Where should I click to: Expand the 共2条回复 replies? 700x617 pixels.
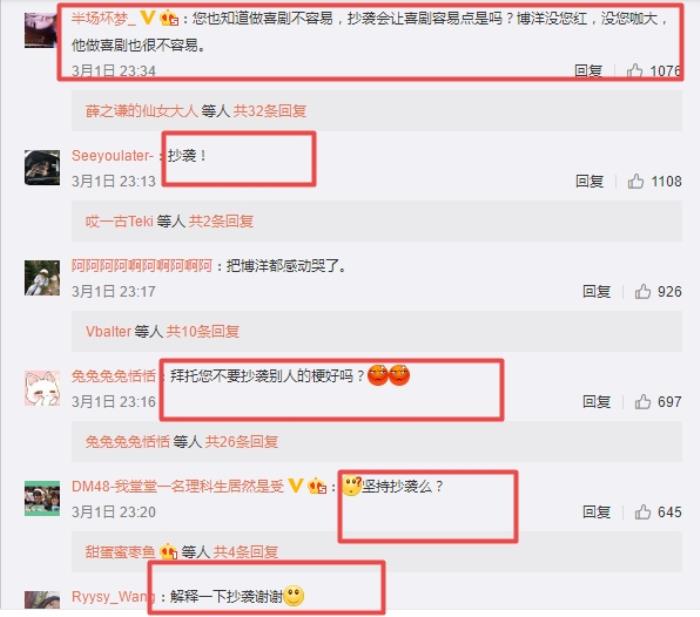click(221, 221)
